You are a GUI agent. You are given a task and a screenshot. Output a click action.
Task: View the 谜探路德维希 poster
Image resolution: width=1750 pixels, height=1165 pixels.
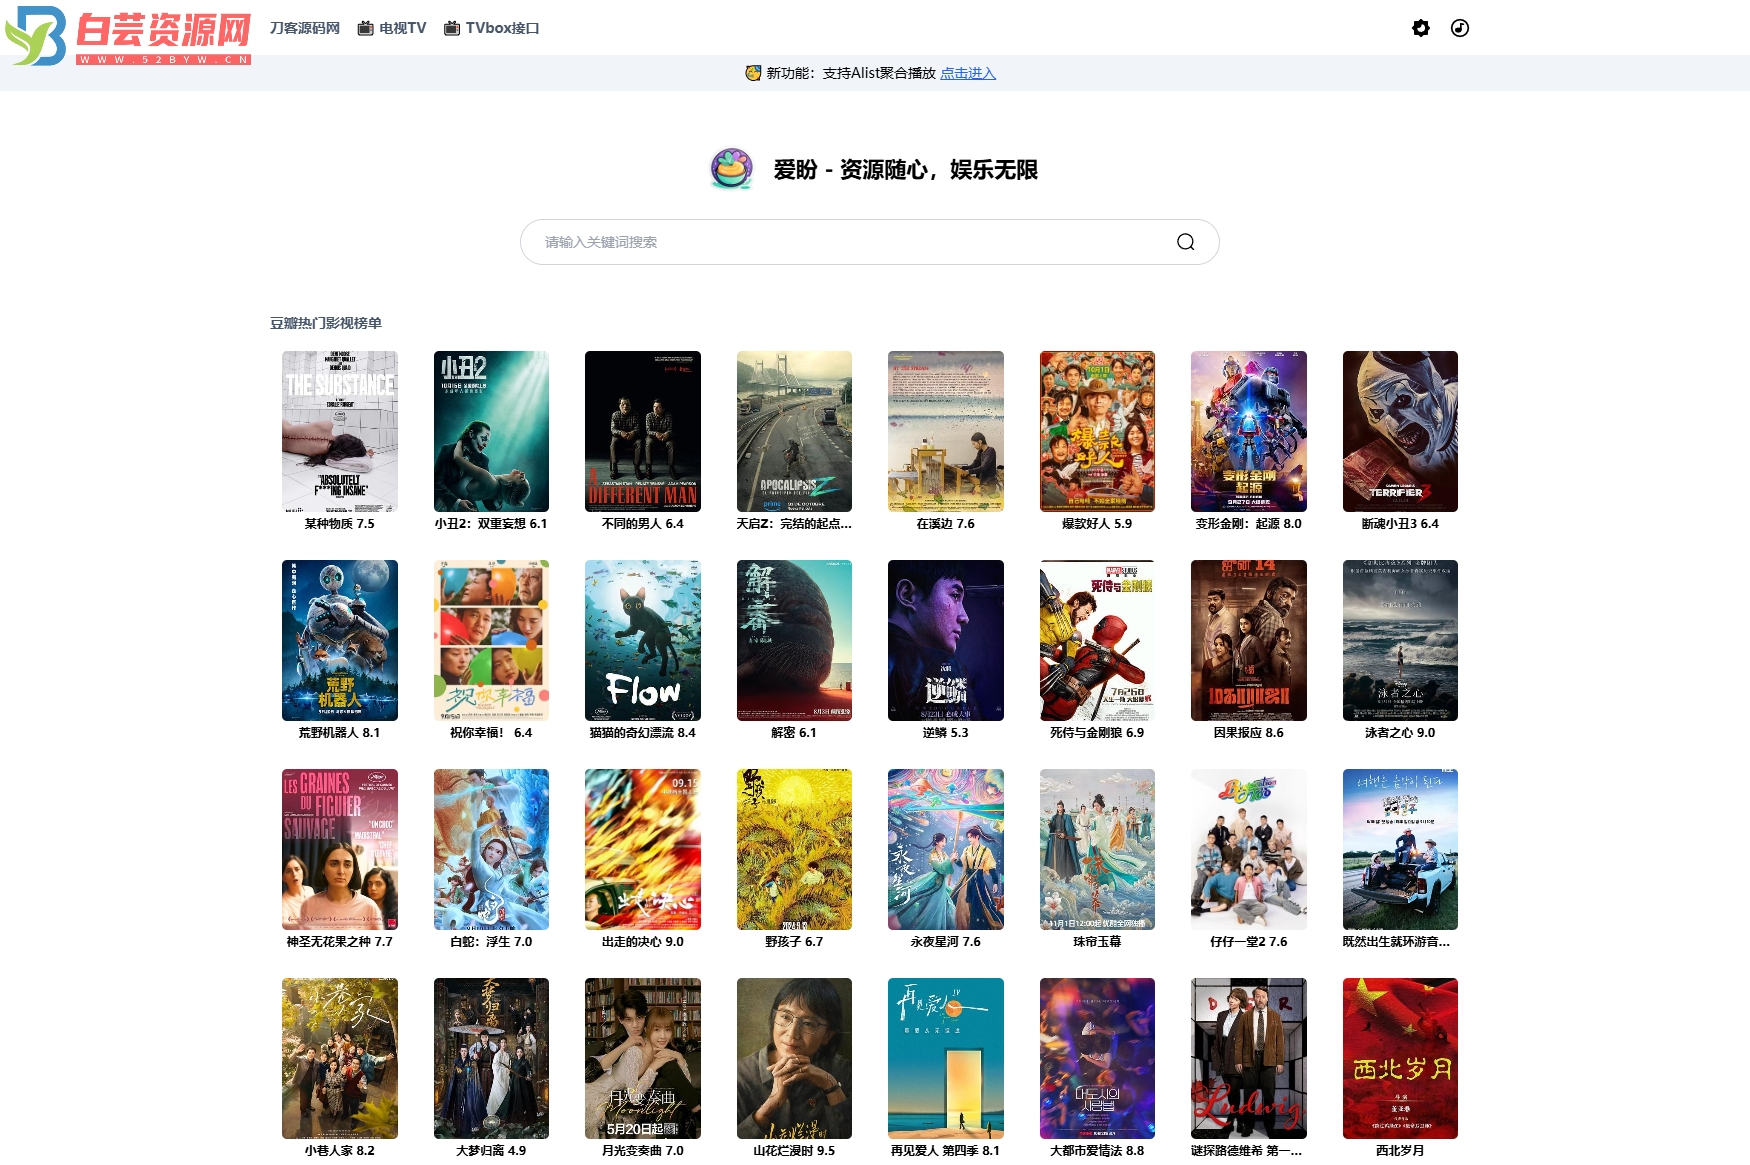[1249, 1058]
